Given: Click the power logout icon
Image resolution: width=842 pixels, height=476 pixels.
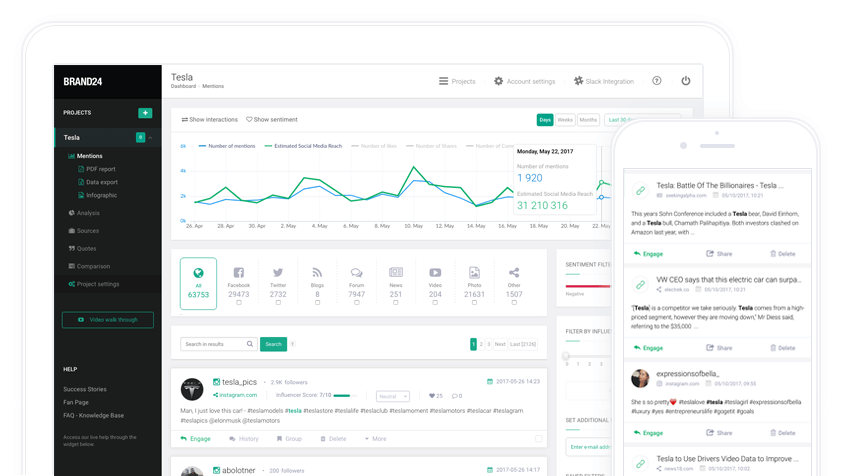Looking at the screenshot, I should pos(686,81).
